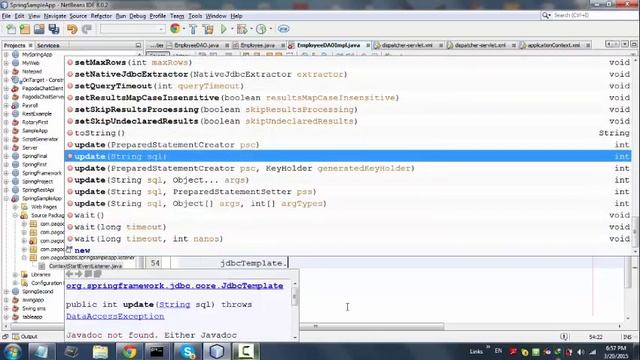Click the Save All toolbar icon
The width and height of the screenshot is (640, 360).
click(x=54, y=29)
